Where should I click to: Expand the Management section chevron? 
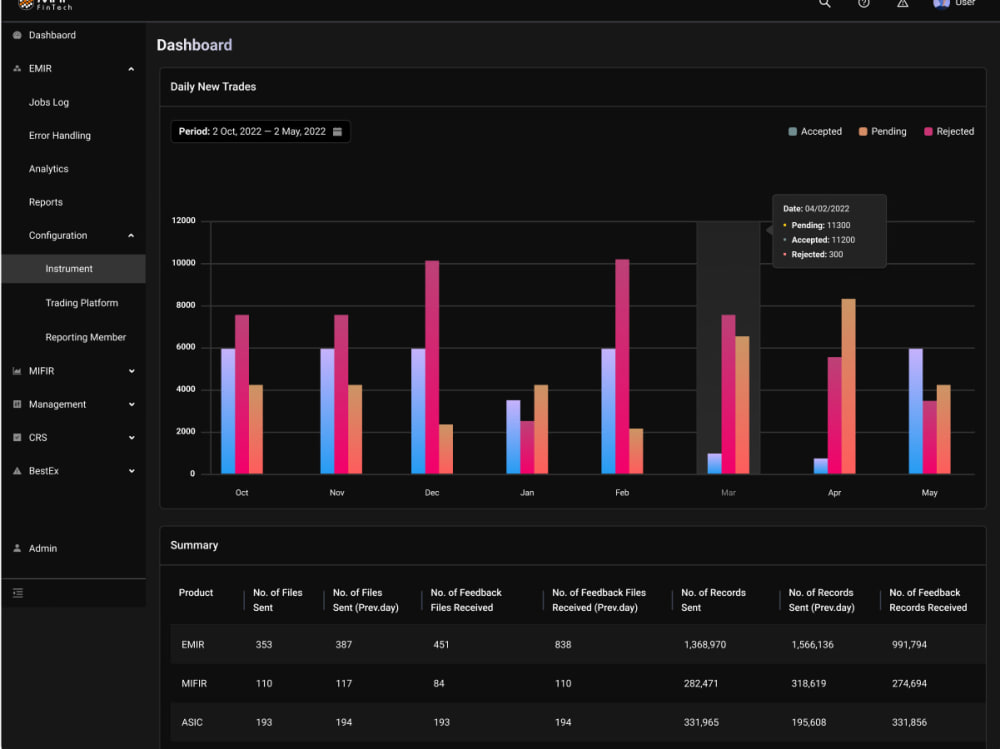(x=131, y=404)
